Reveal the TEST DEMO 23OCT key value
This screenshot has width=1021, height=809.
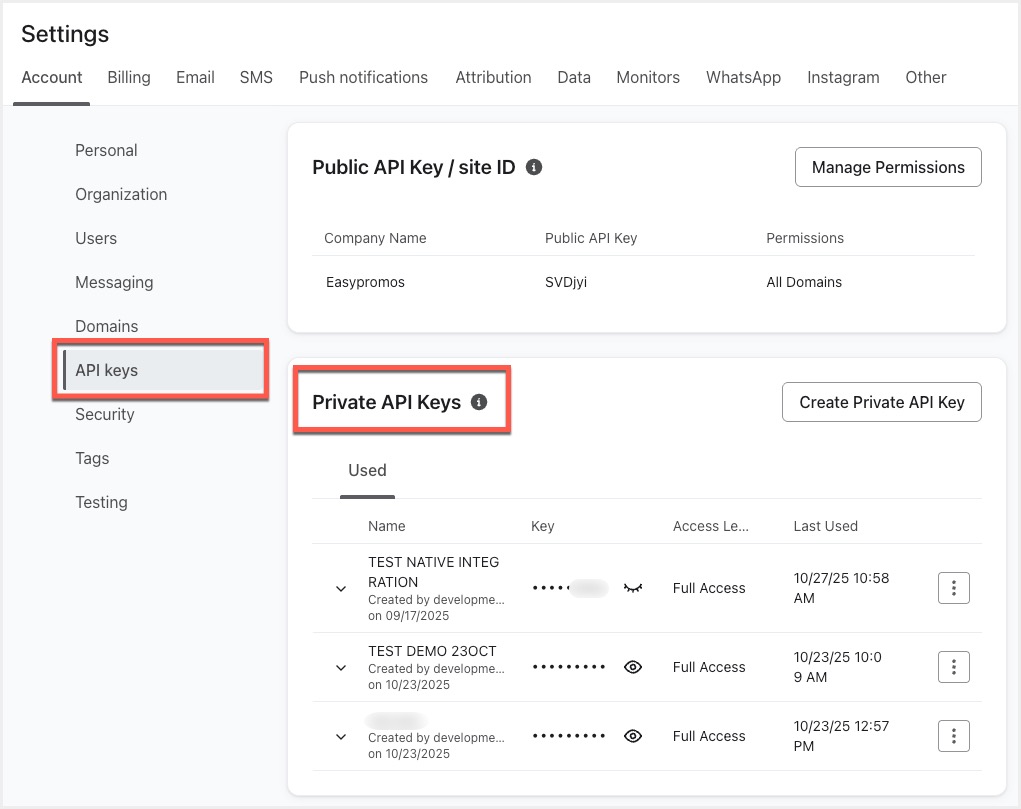tap(632, 667)
